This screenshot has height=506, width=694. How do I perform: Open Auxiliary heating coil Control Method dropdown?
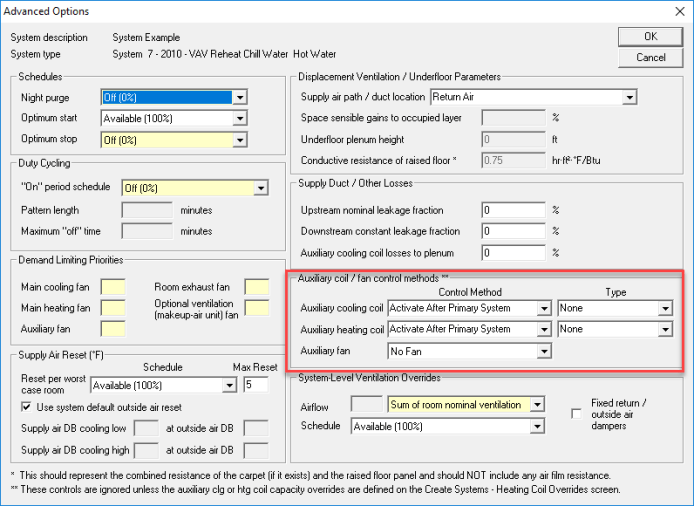coord(544,329)
